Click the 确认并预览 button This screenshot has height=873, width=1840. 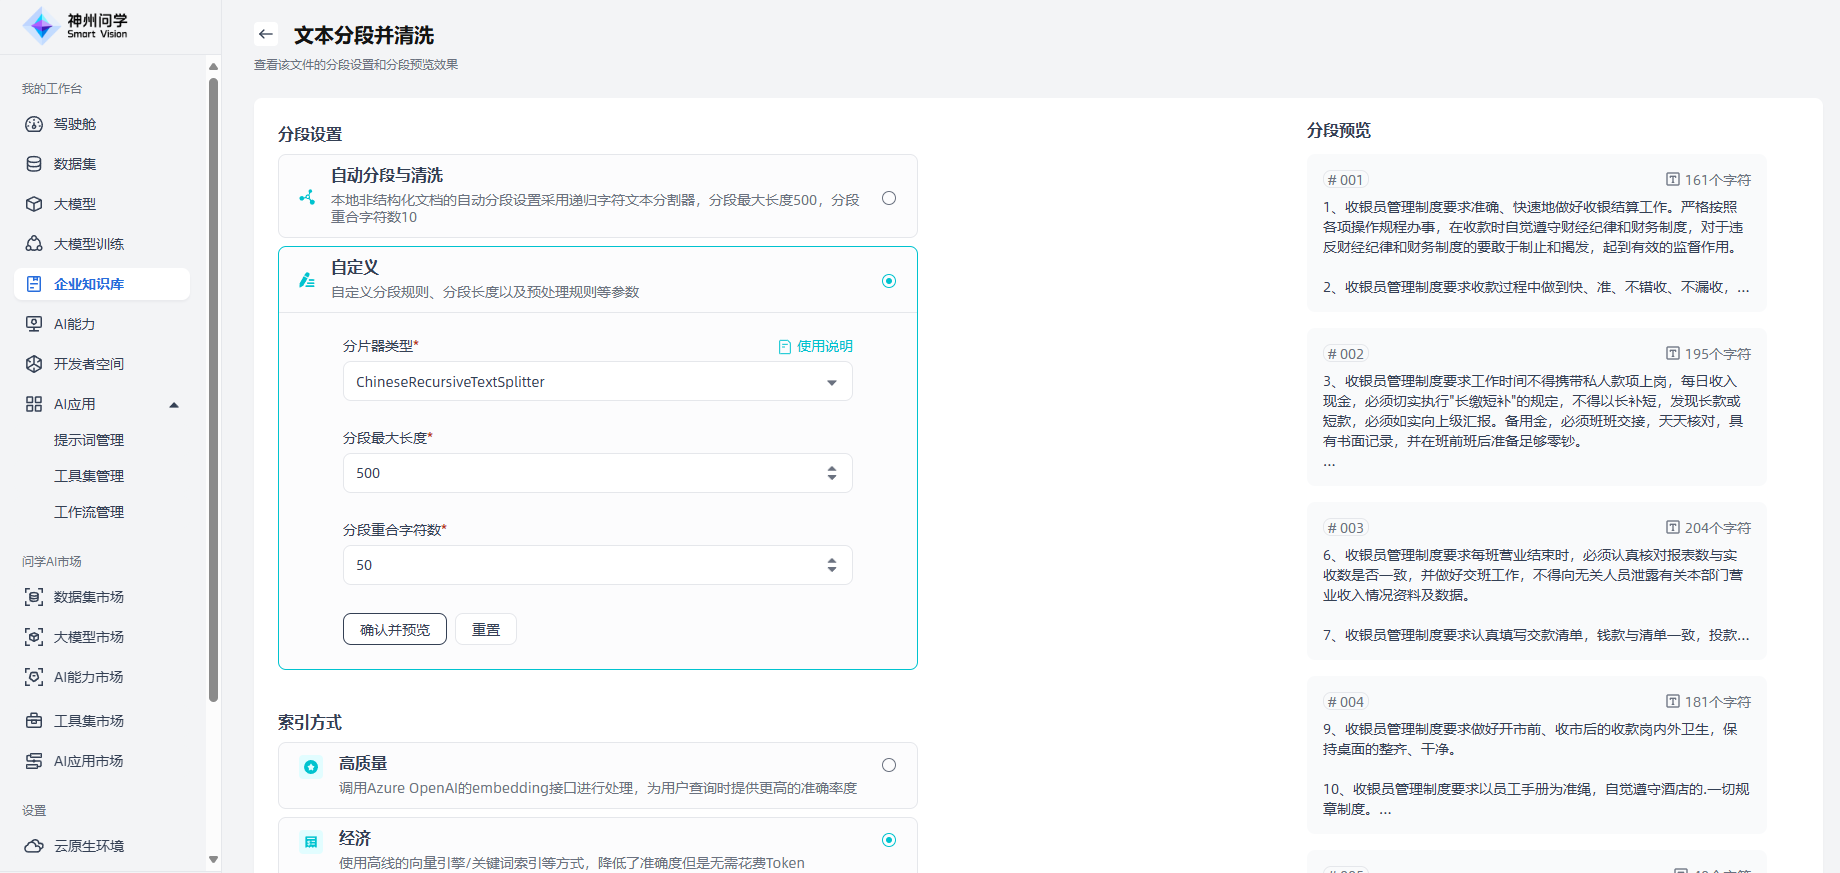click(x=395, y=629)
